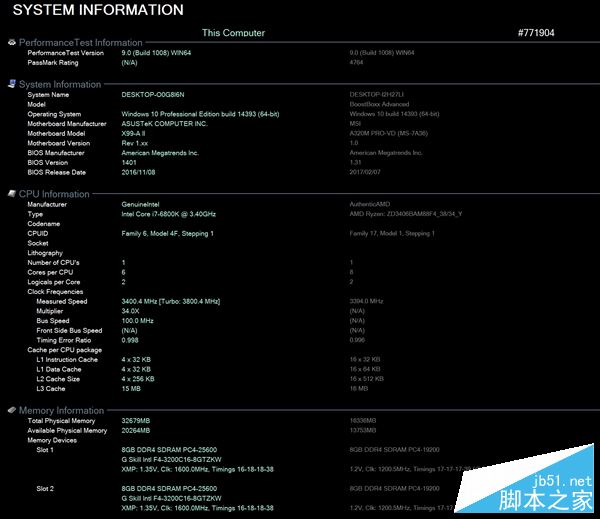Viewport: 600px width, 519px height.
Task: Click system name 'DESKTOP-O0G8I6N'
Action: (153, 95)
